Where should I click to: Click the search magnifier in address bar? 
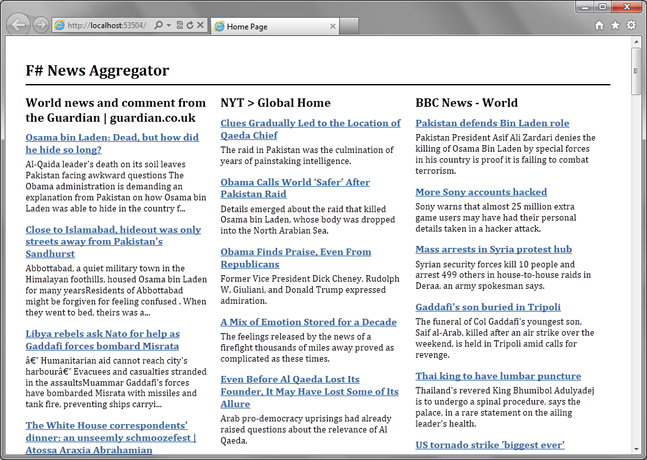pos(158,25)
